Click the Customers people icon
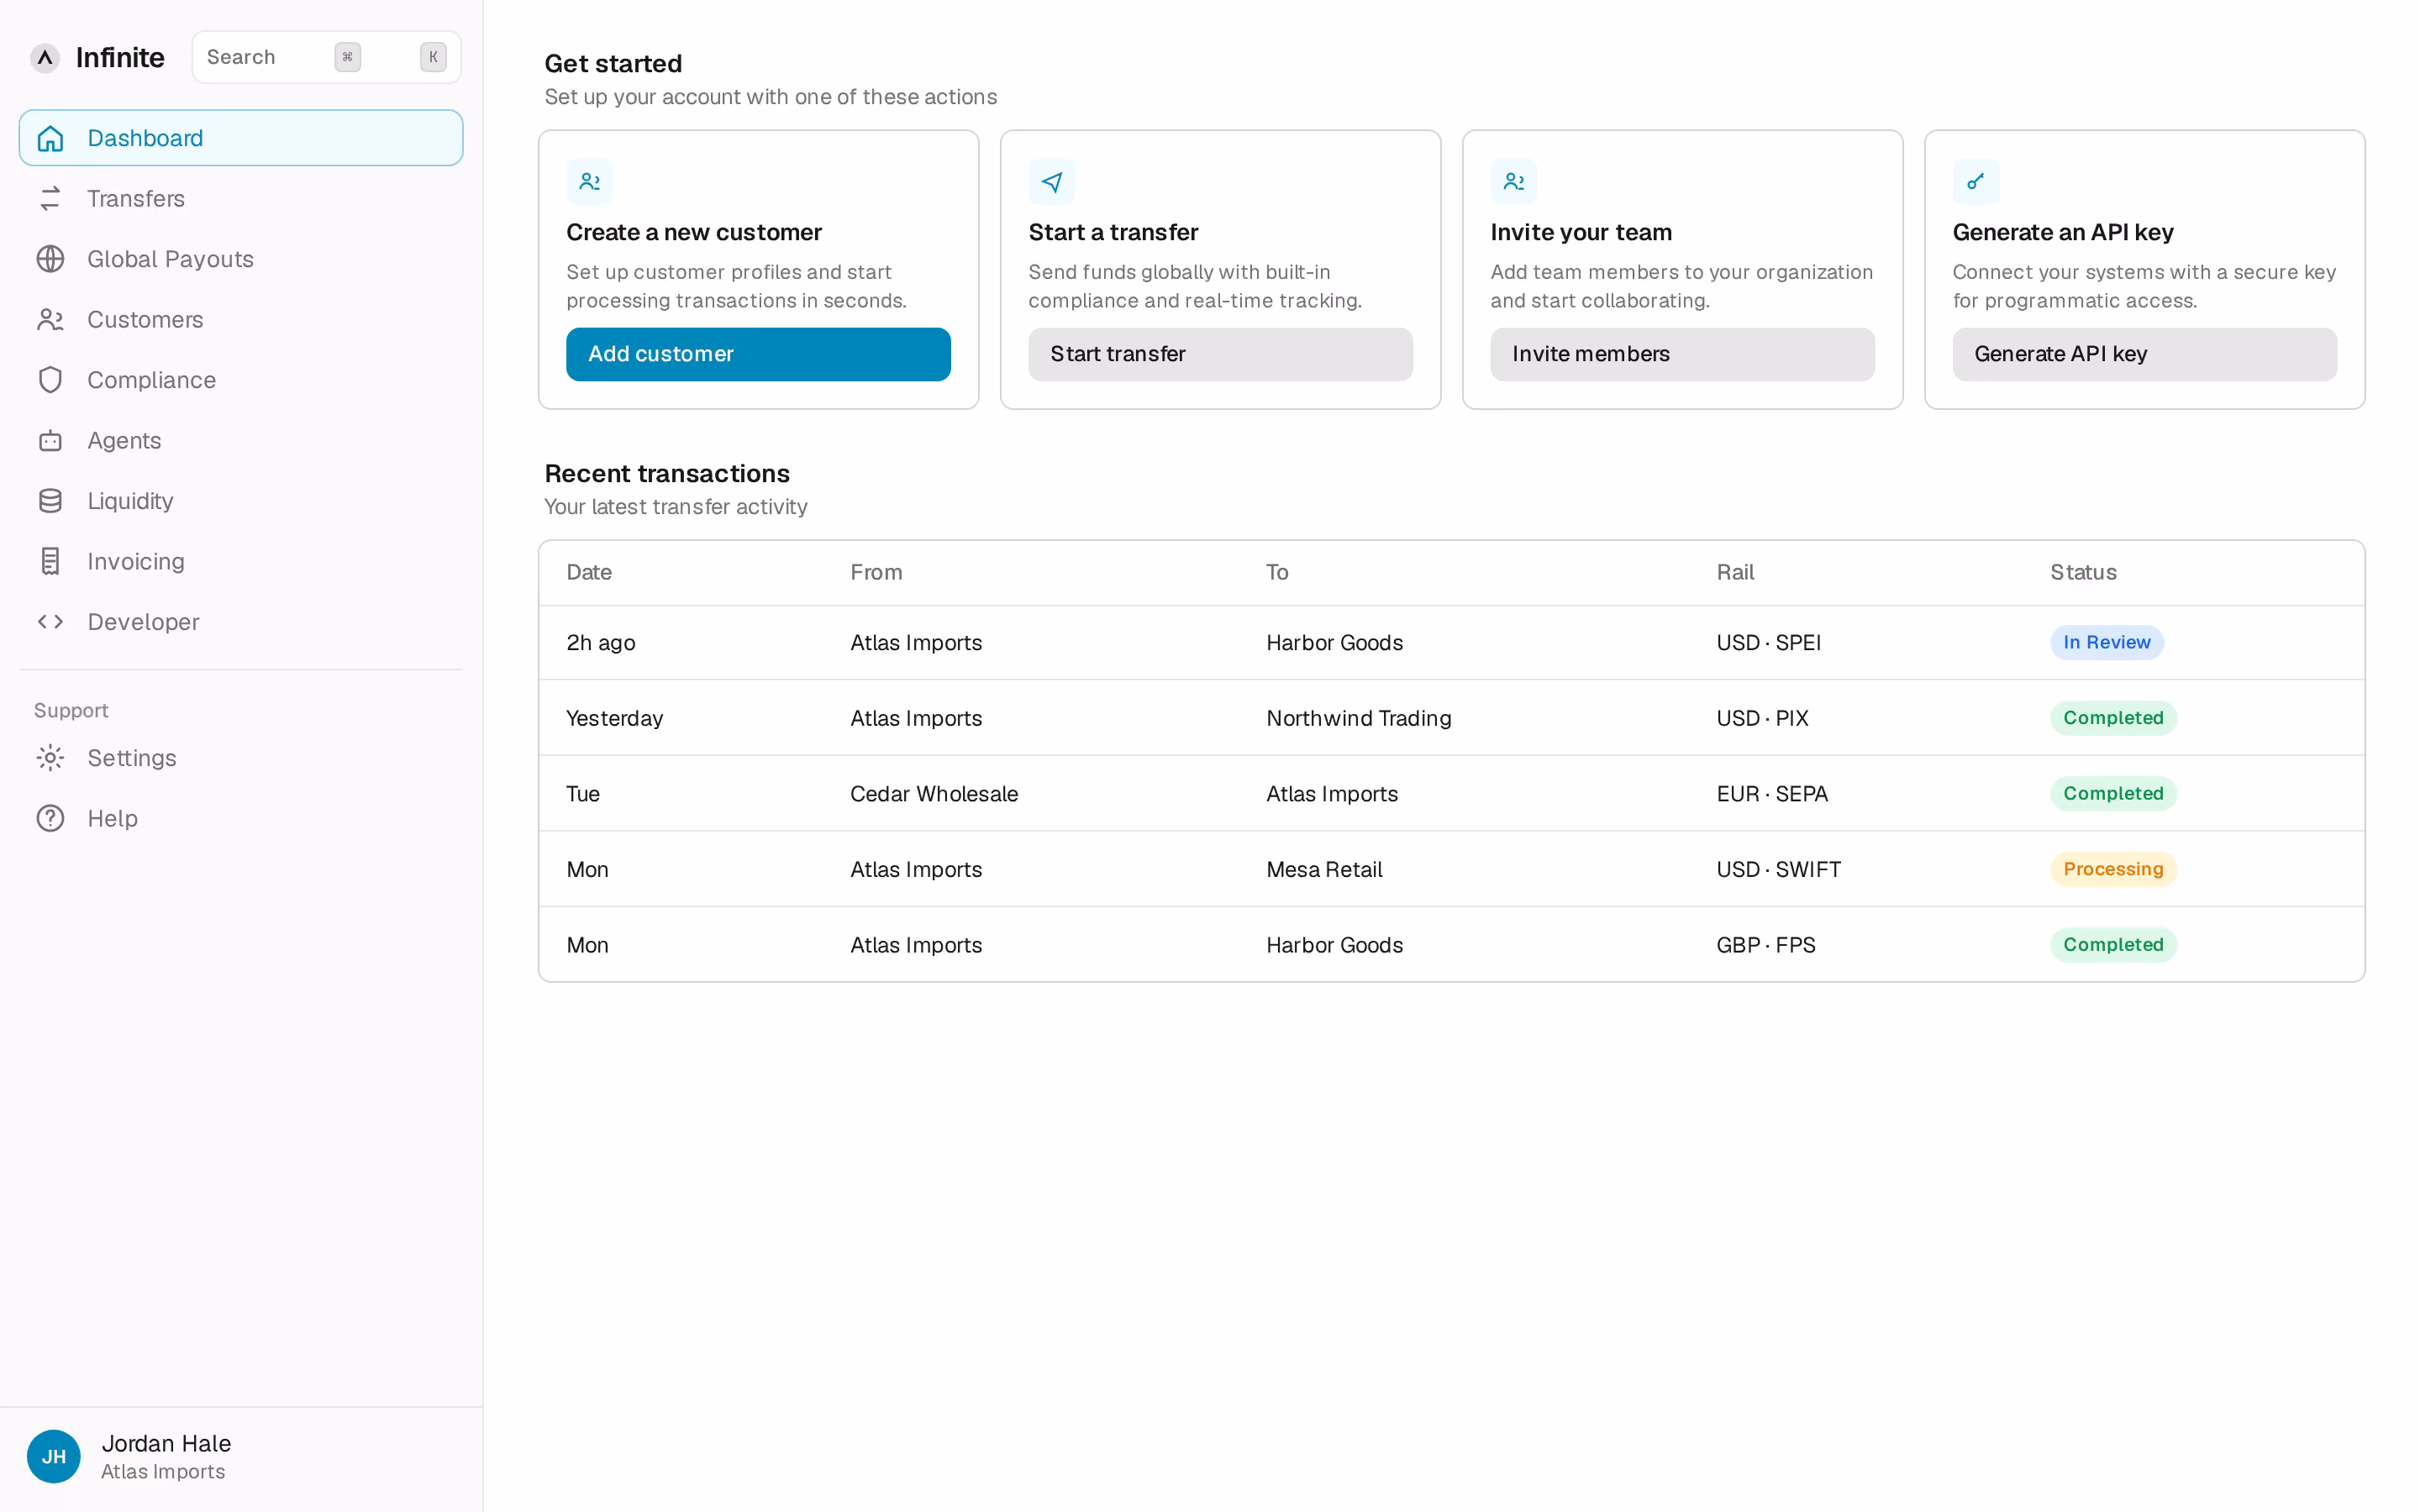 coord(50,320)
